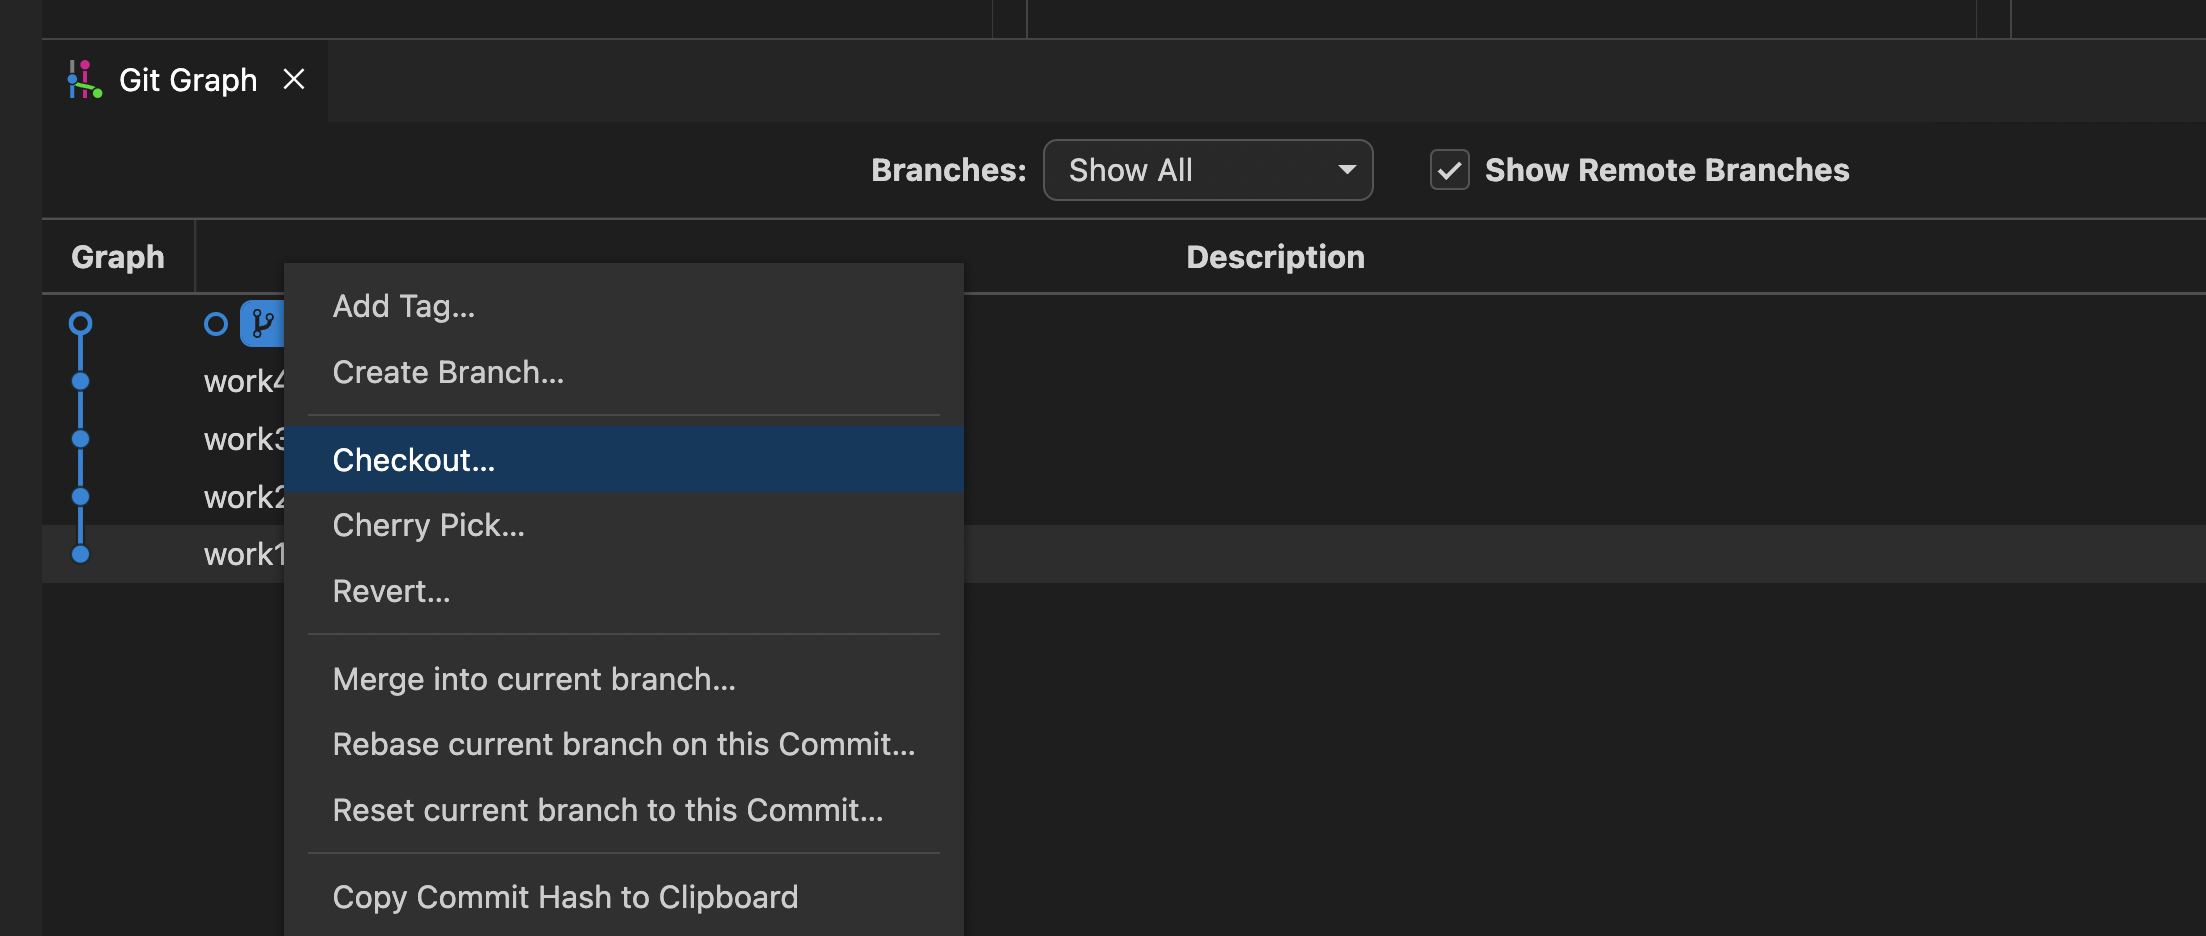Click the hollow circle left of the branch badge

[x=214, y=323]
